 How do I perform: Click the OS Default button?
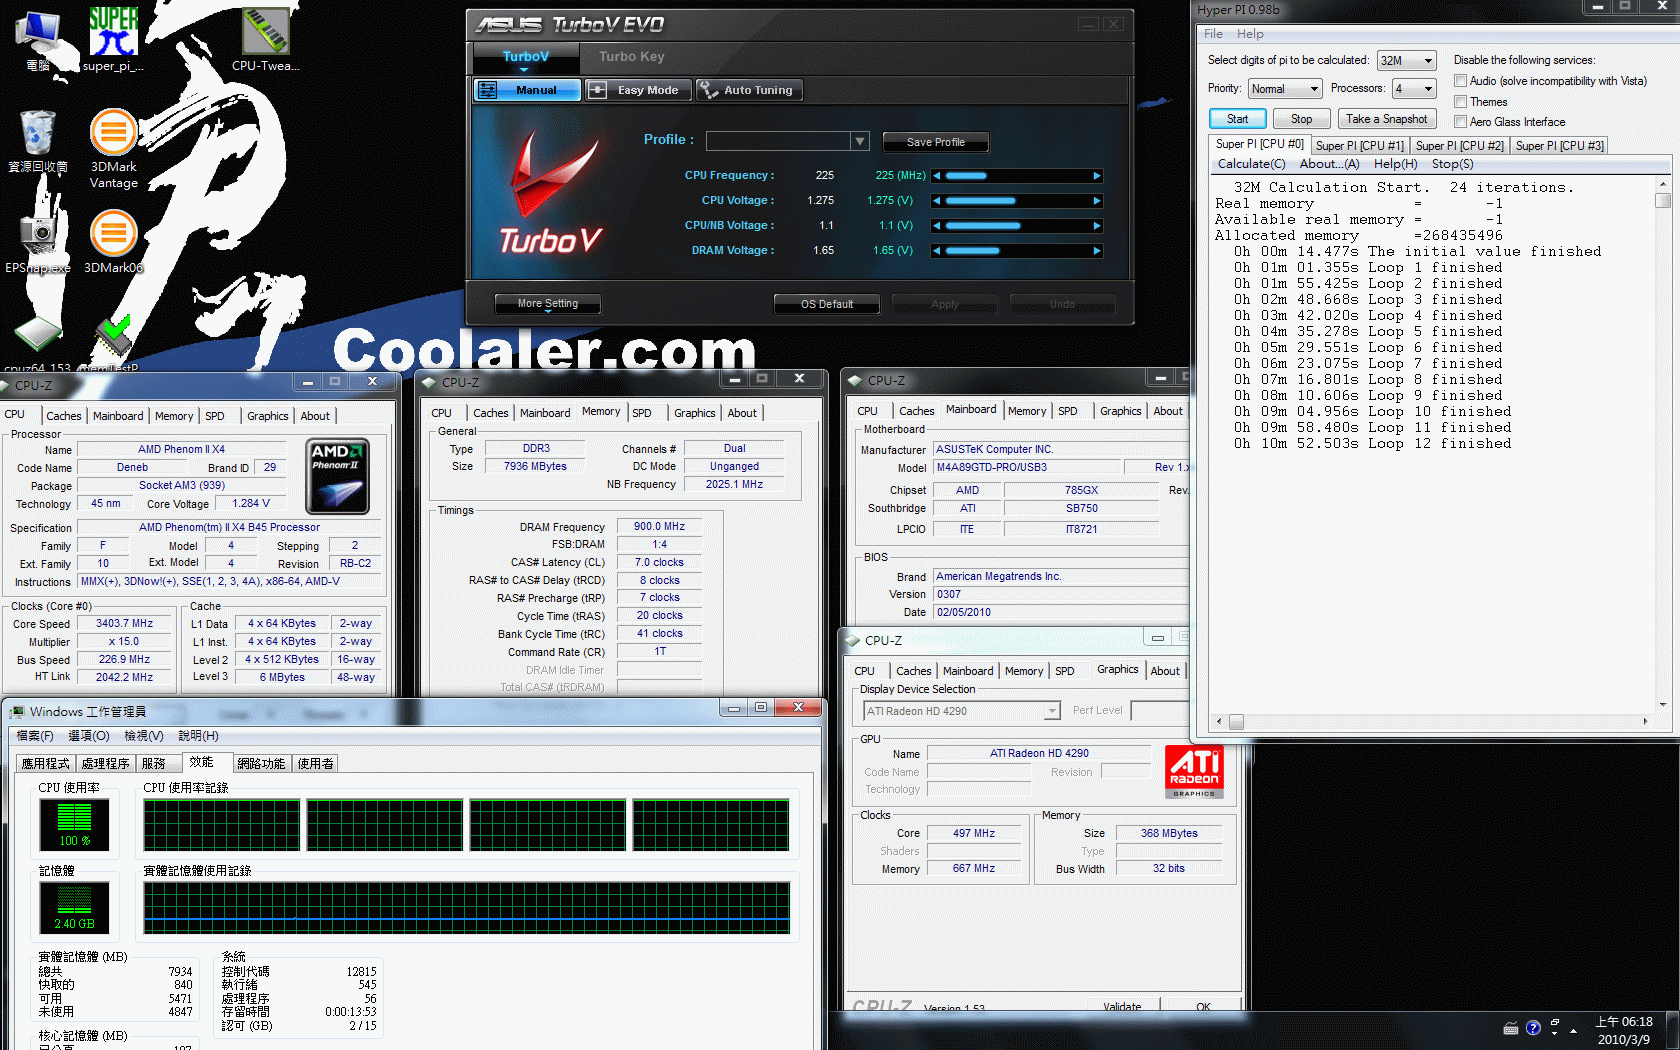pyautogui.click(x=827, y=304)
